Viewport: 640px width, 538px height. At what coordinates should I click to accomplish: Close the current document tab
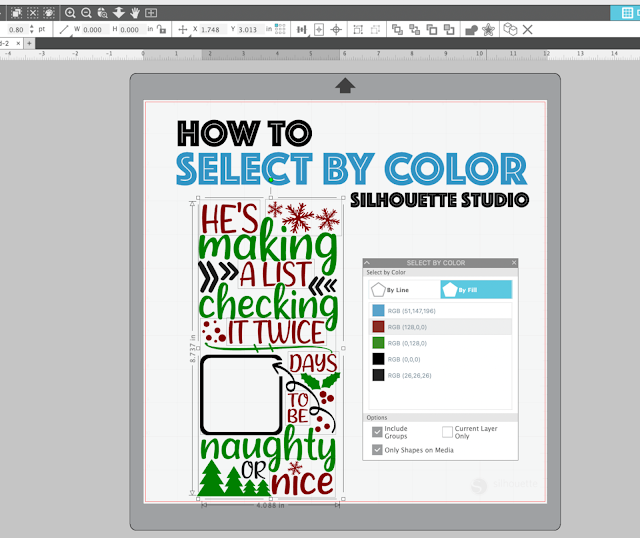[18, 43]
